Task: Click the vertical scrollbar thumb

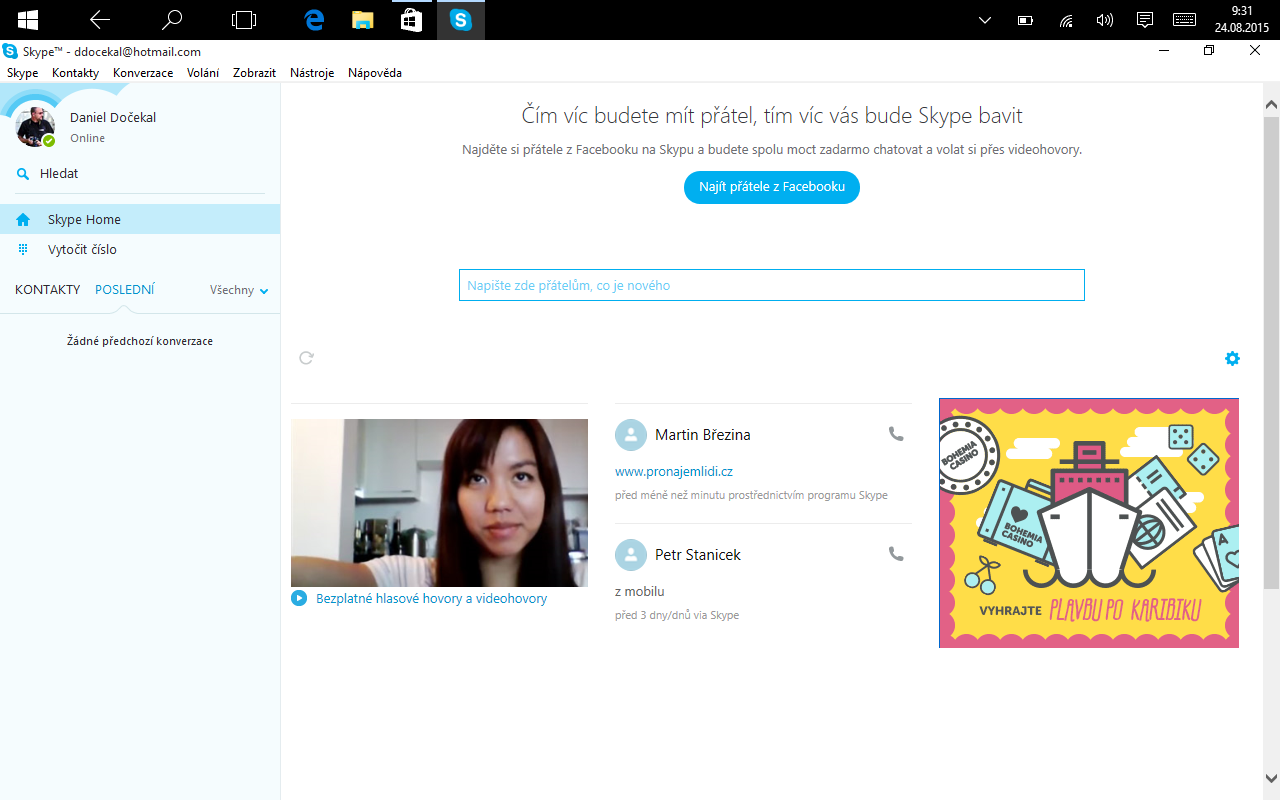Action: tap(1271, 351)
